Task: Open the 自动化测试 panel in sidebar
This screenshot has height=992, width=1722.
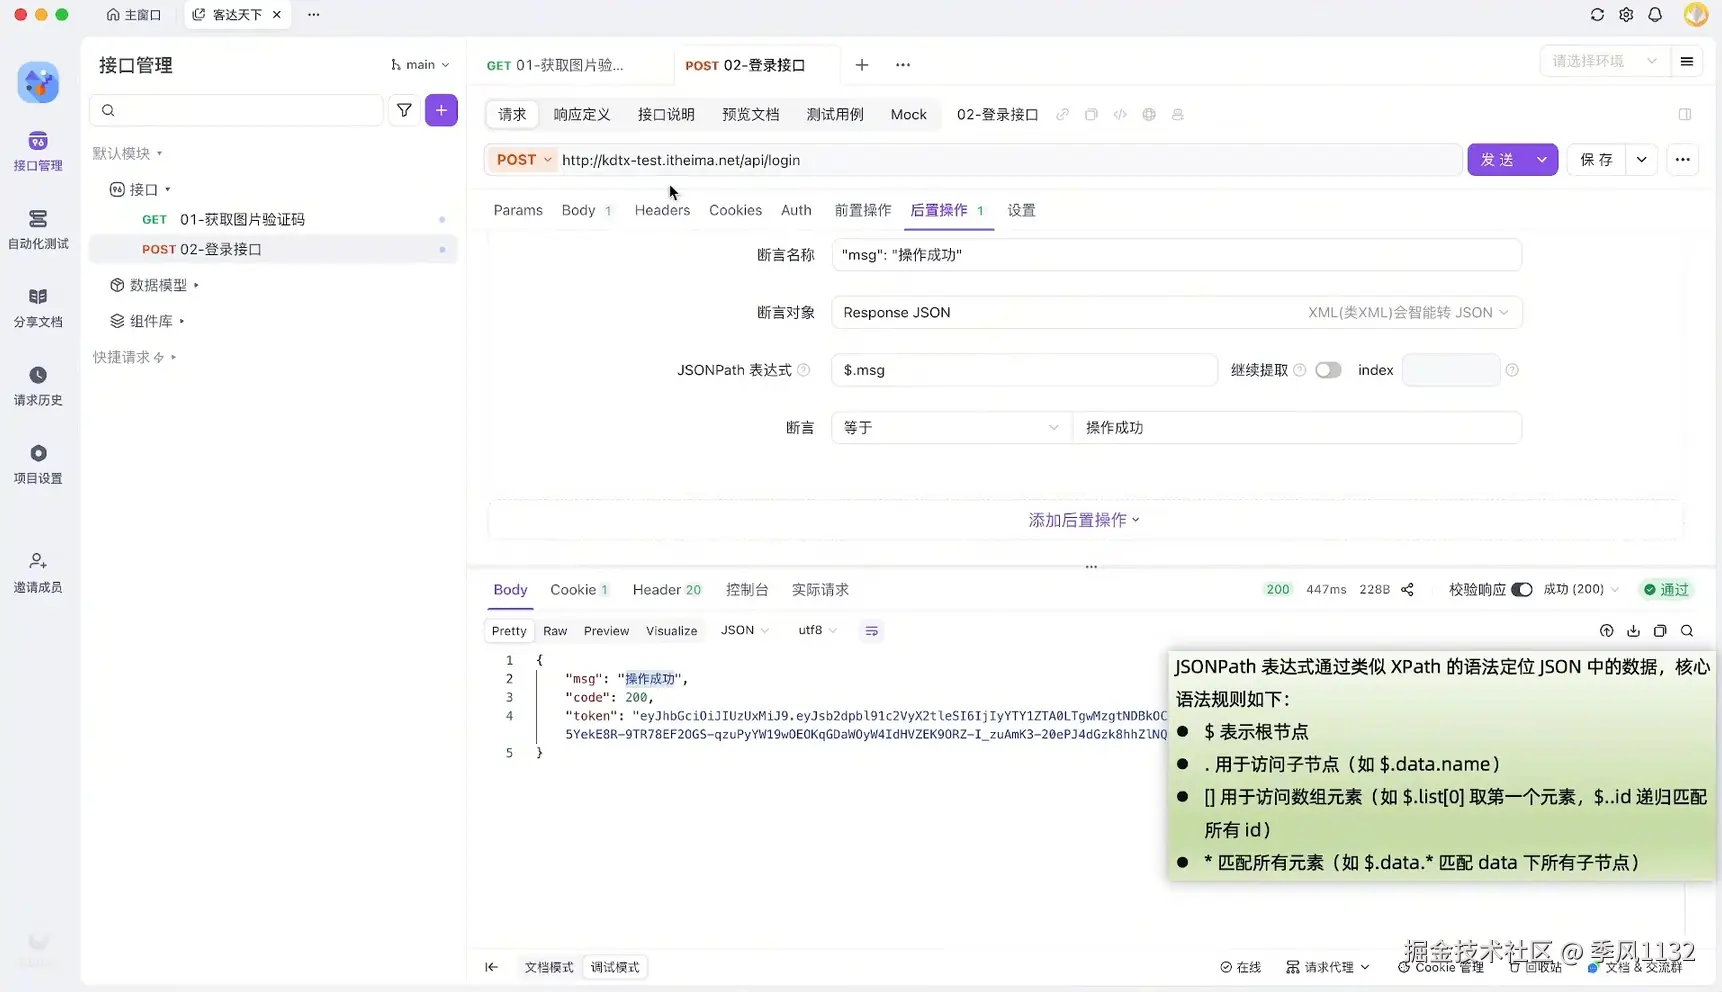Action: pyautogui.click(x=37, y=229)
